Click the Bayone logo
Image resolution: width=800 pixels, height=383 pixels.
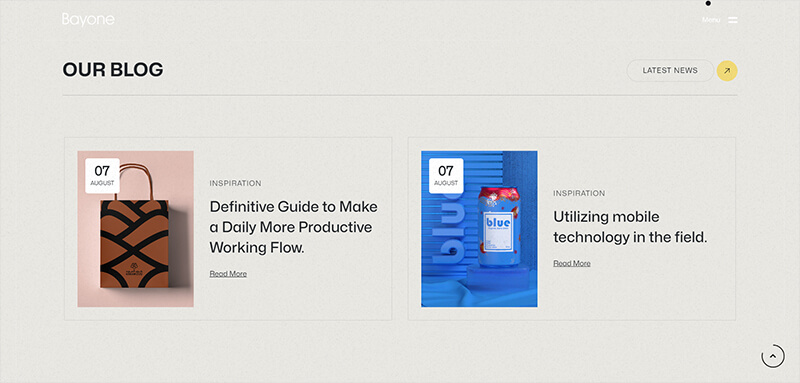point(88,20)
